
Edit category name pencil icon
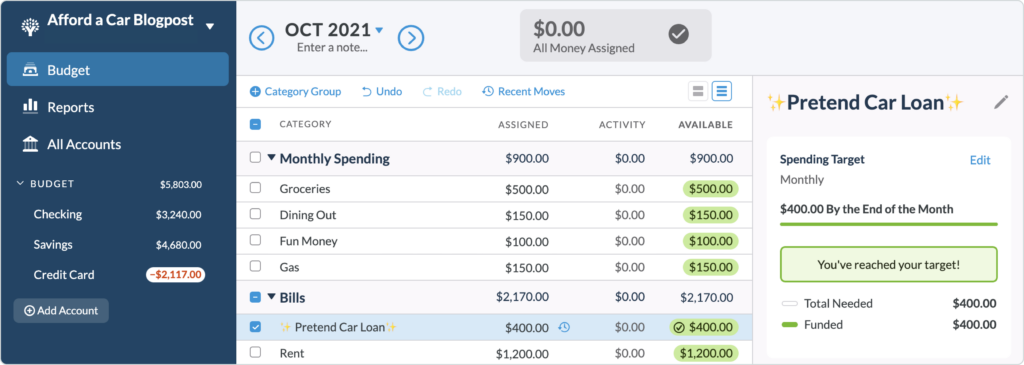click(x=1000, y=102)
